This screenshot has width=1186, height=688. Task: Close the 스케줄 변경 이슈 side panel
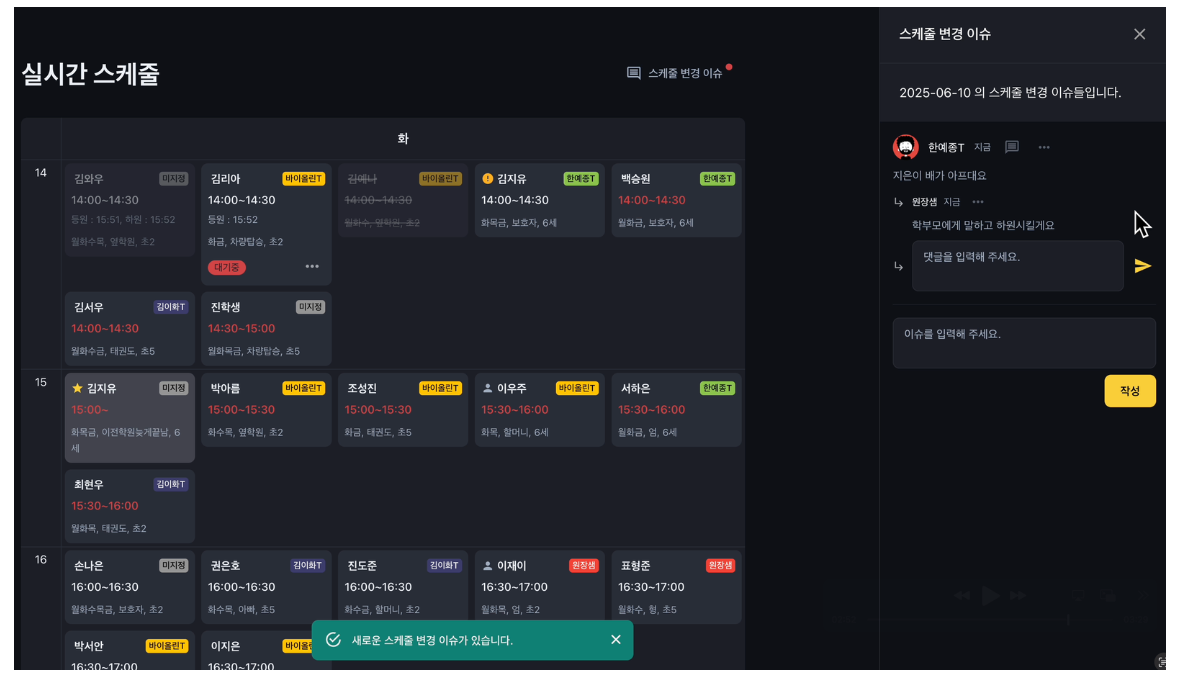[x=1139, y=34]
